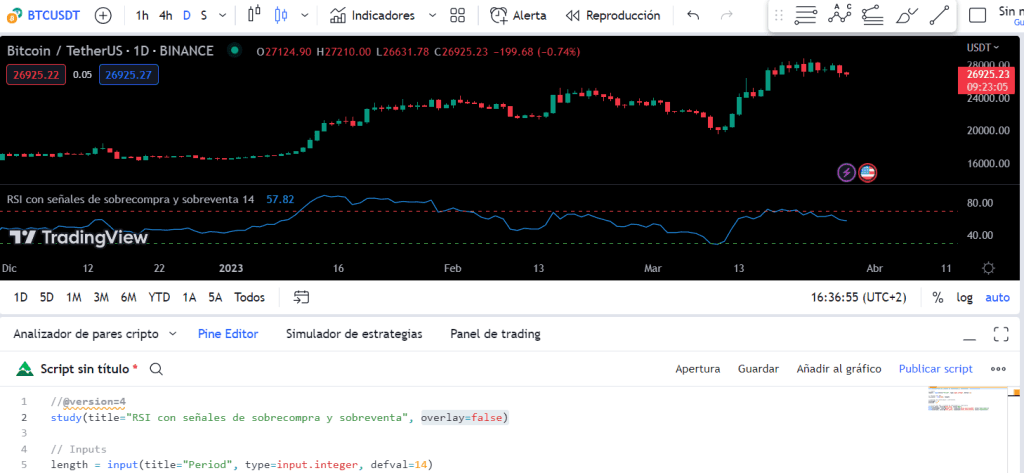This screenshot has height=473, width=1024.
Task: Set range to 1M
Action: (74, 297)
